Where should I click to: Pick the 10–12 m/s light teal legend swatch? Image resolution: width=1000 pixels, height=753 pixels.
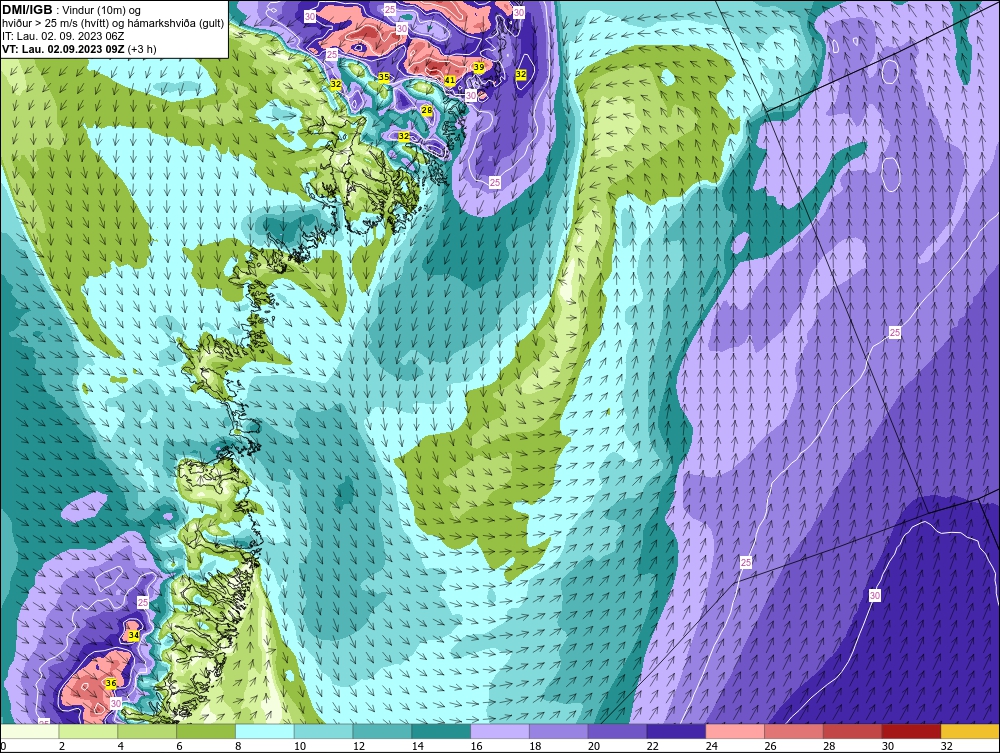pos(323,731)
